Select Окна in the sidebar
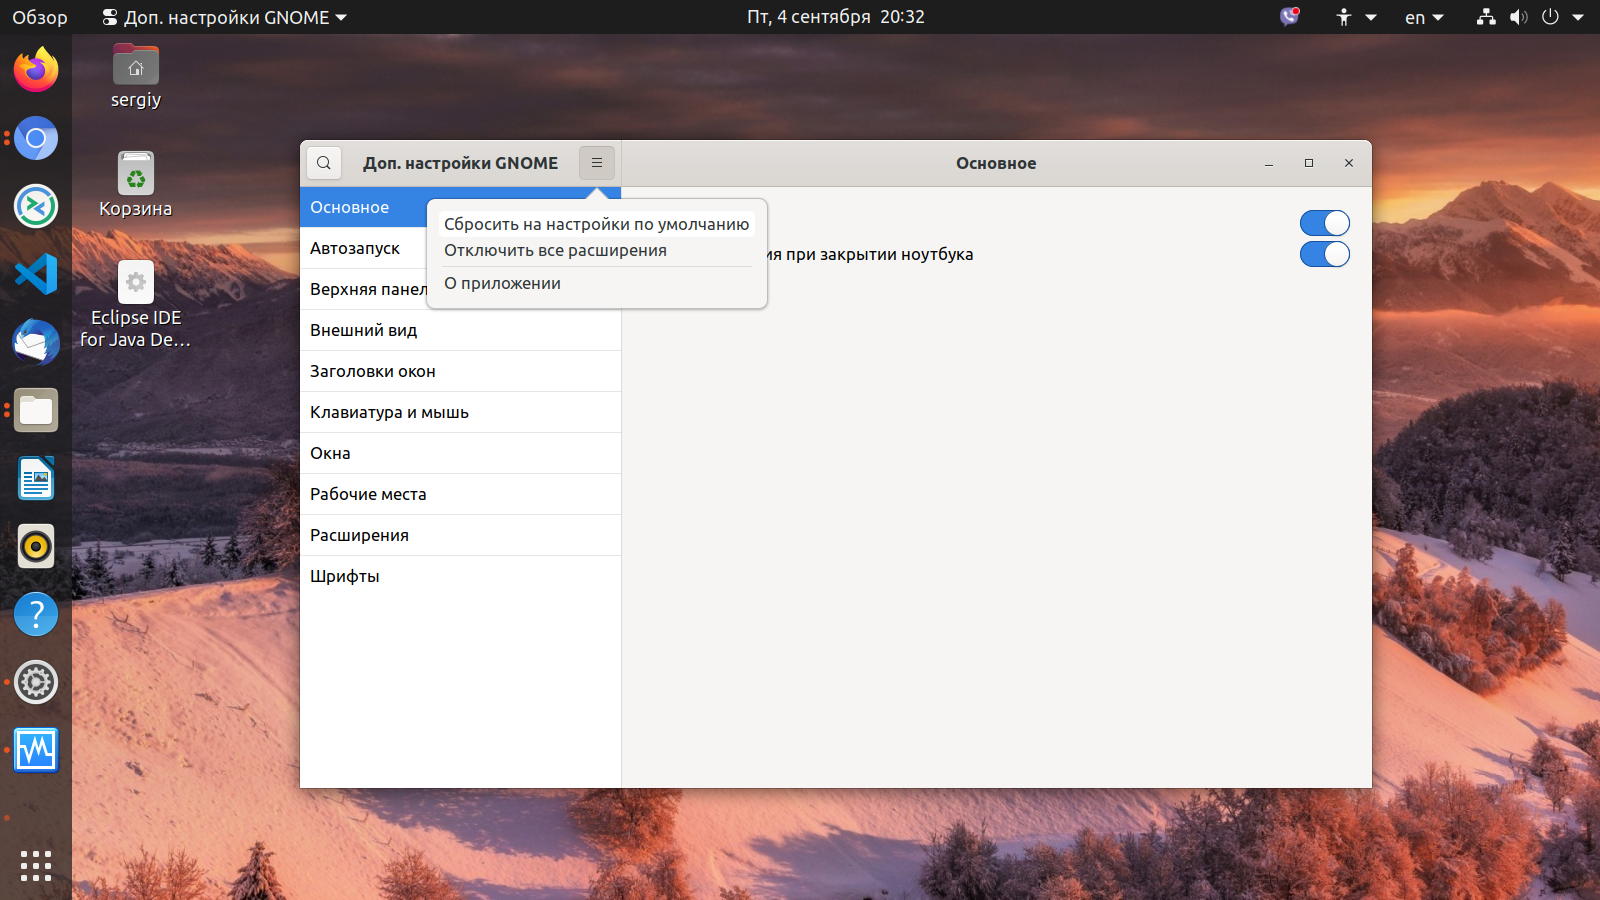Screen dimensions: 1600x900 tap(460, 453)
